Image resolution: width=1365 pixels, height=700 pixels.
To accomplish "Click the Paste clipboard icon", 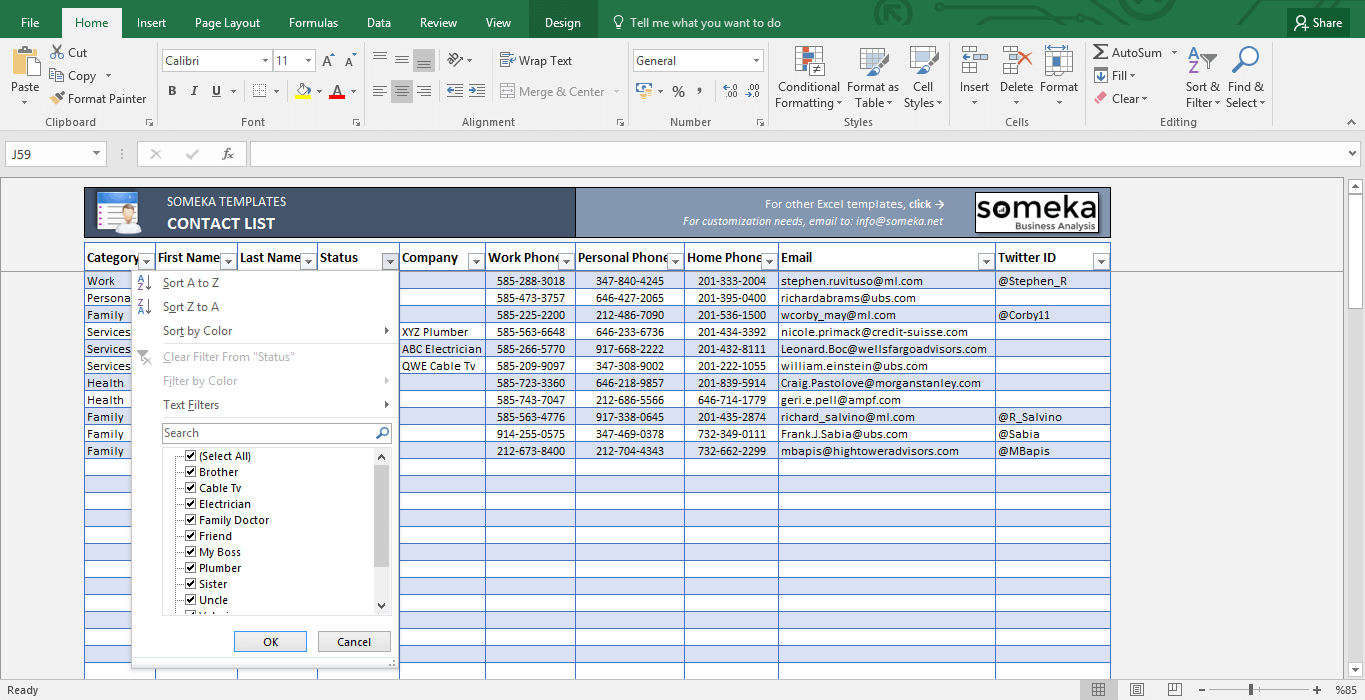I will pos(25,62).
